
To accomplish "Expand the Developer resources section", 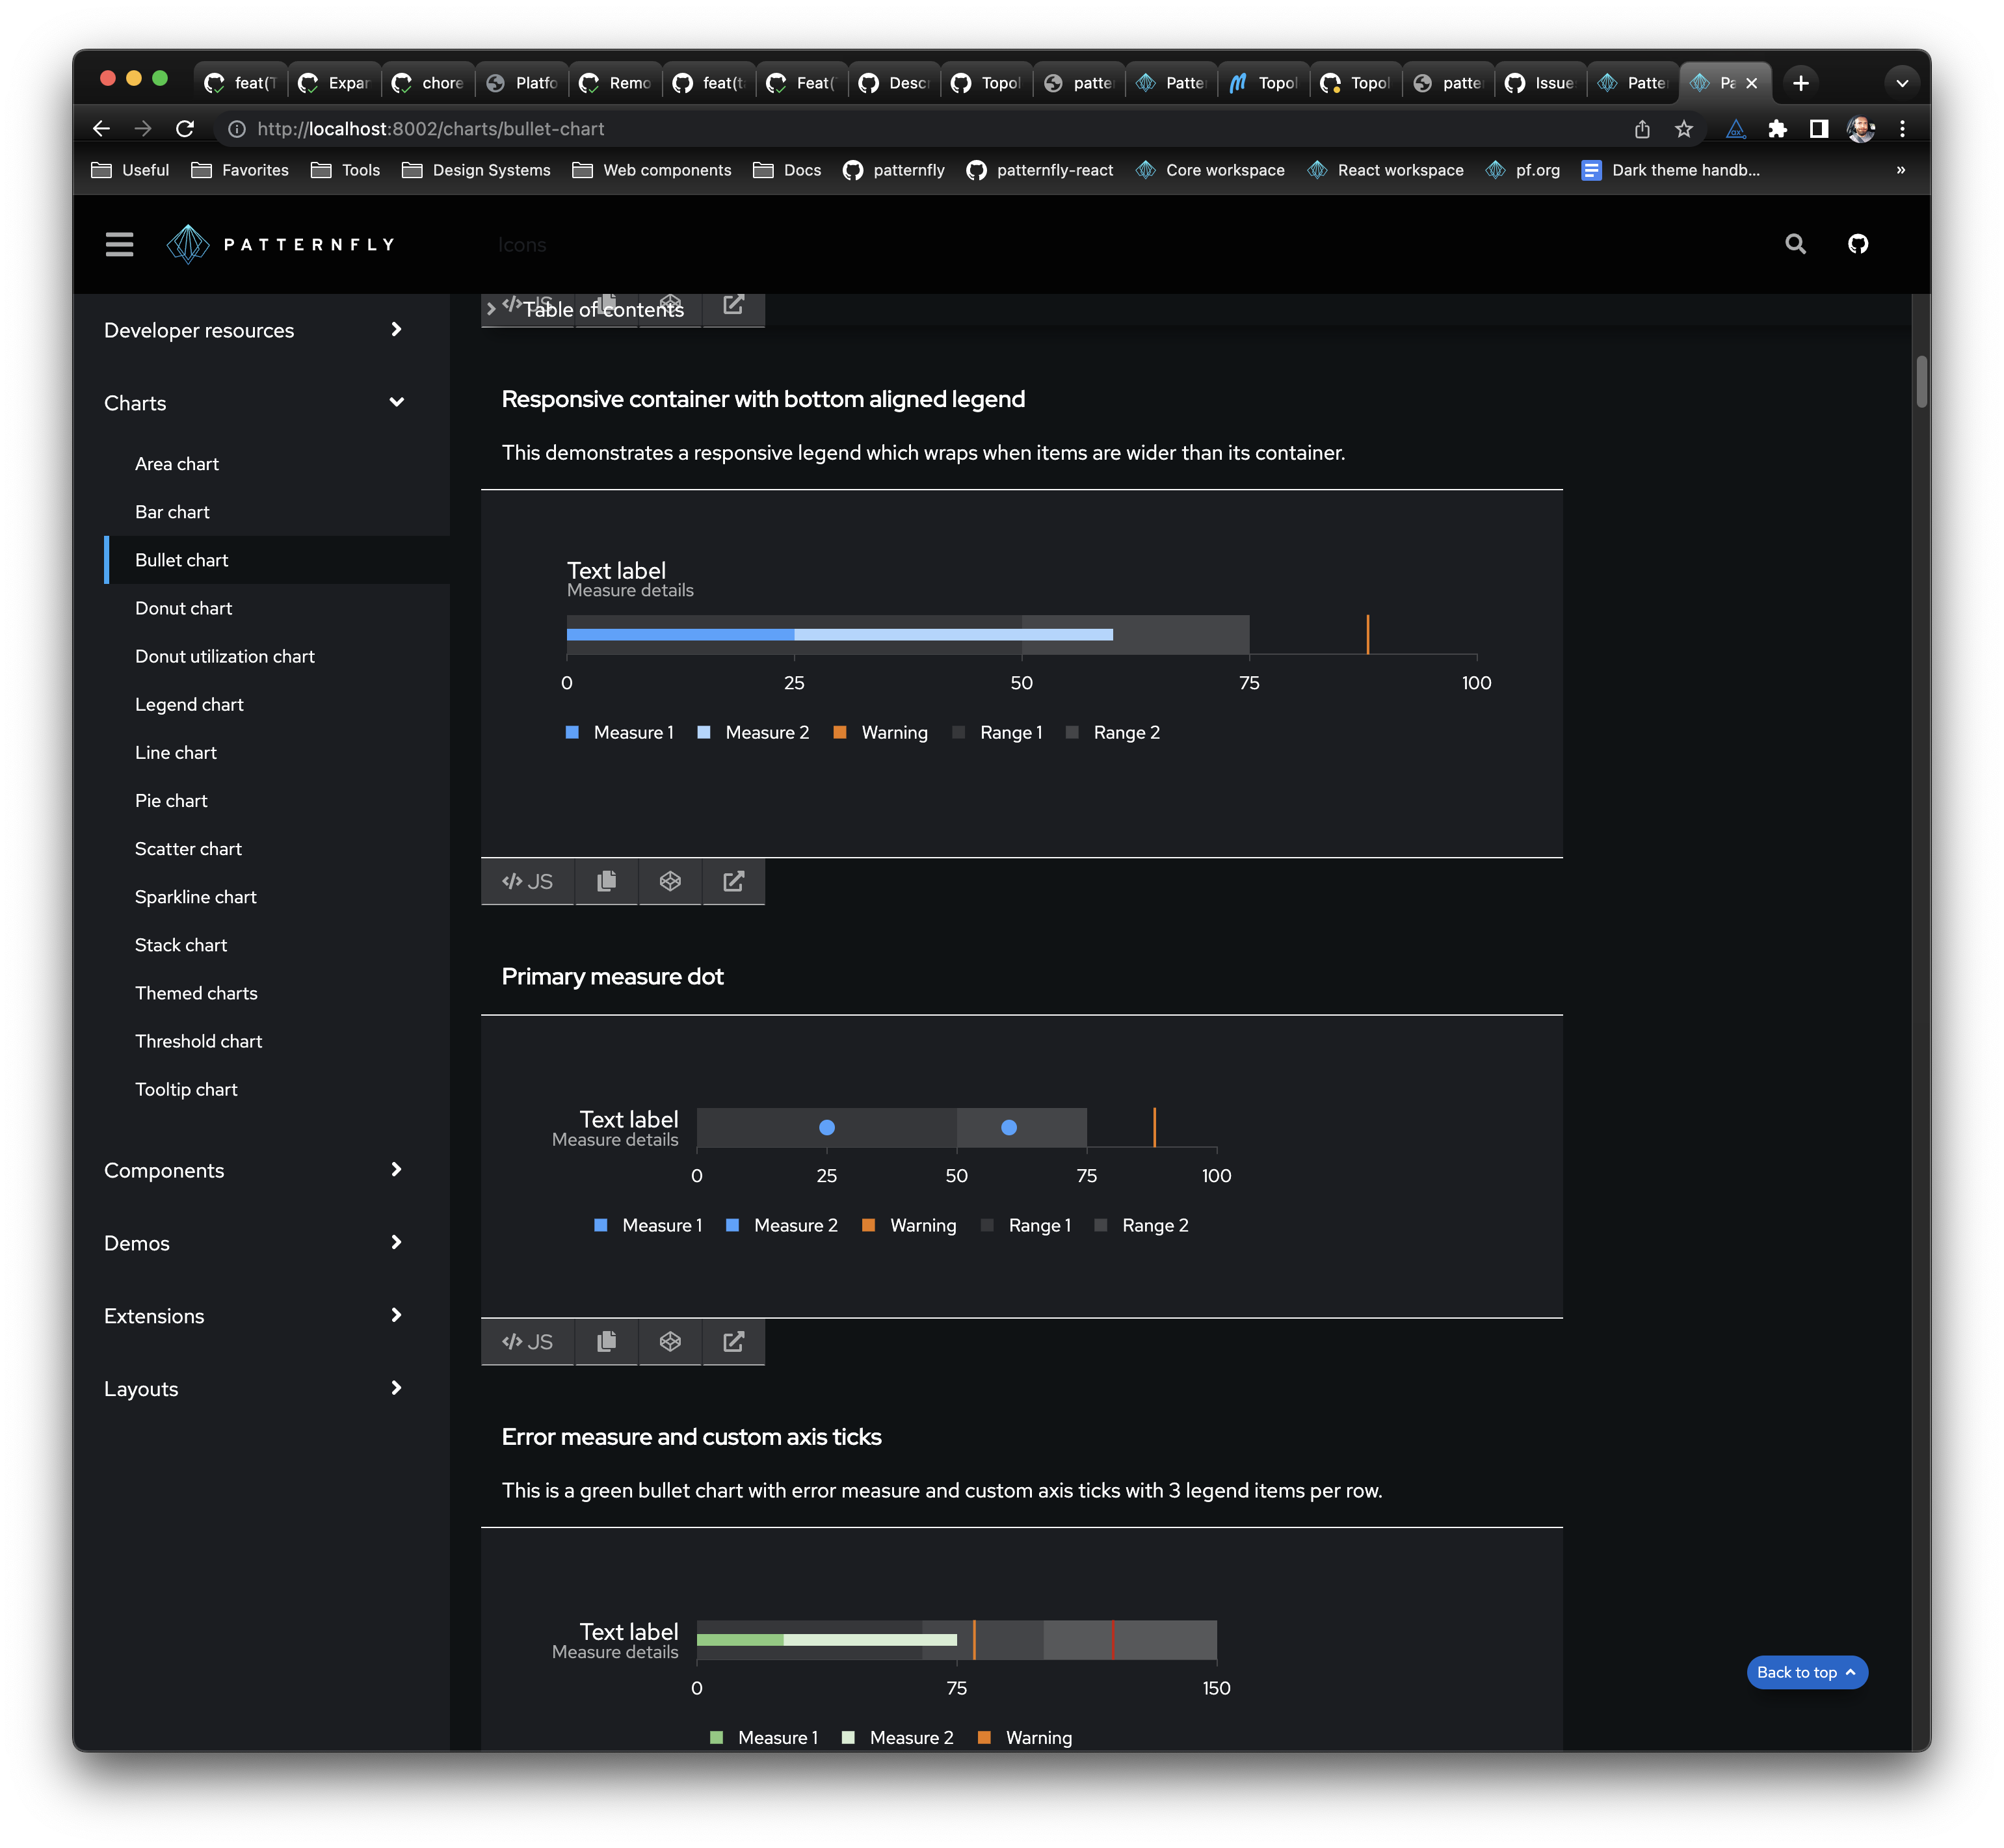I will (396, 329).
